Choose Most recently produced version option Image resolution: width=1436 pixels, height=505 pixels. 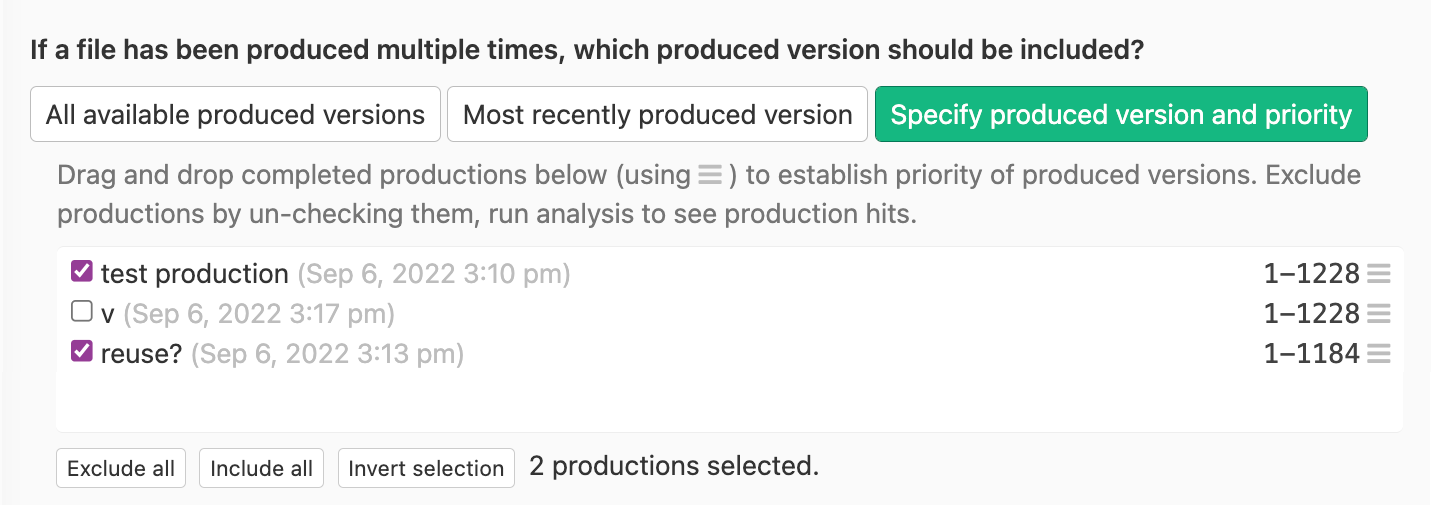tap(657, 115)
